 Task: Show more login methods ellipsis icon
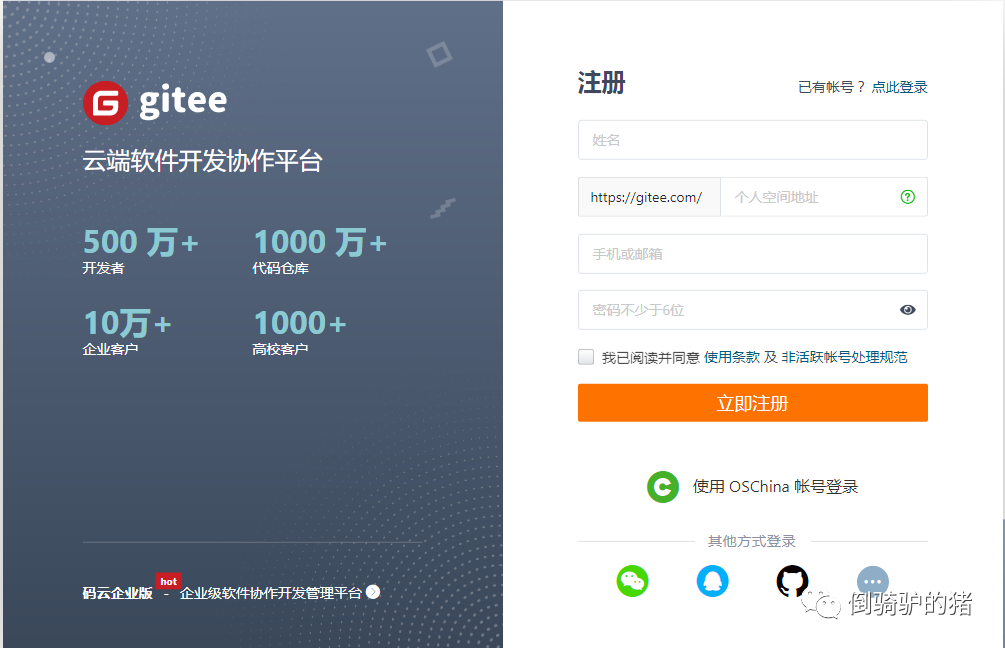pos(873,581)
